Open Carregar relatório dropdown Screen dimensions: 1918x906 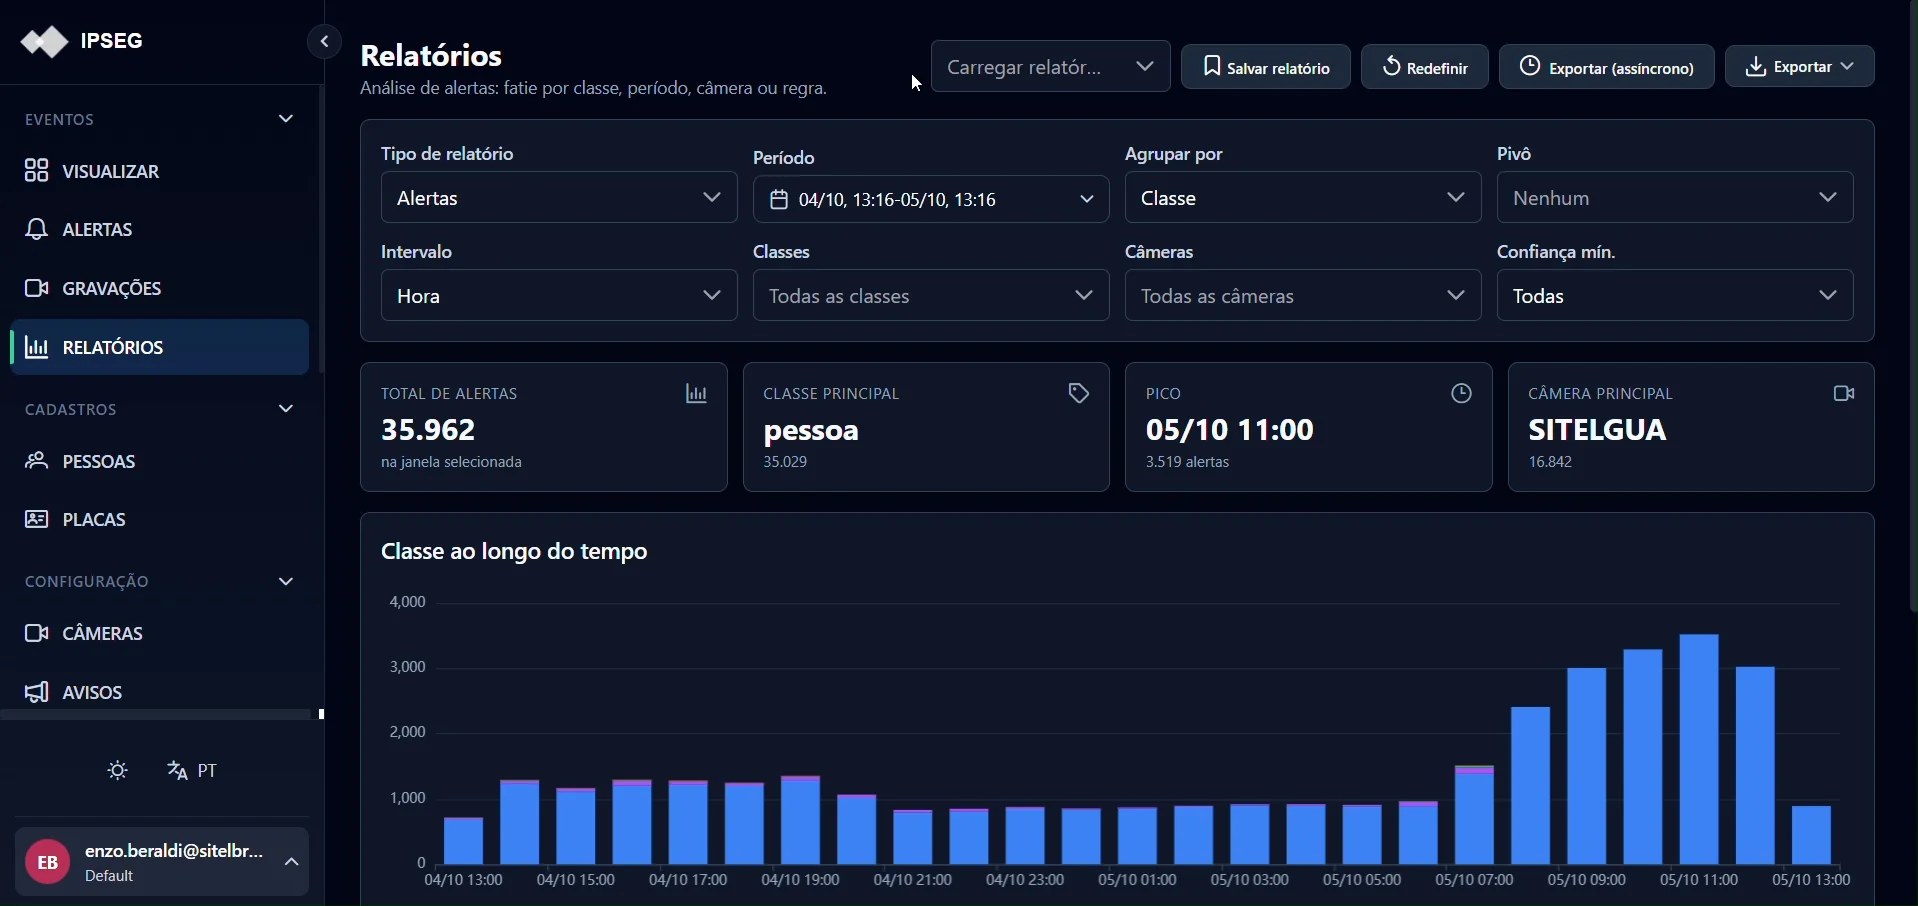pyautogui.click(x=1051, y=67)
